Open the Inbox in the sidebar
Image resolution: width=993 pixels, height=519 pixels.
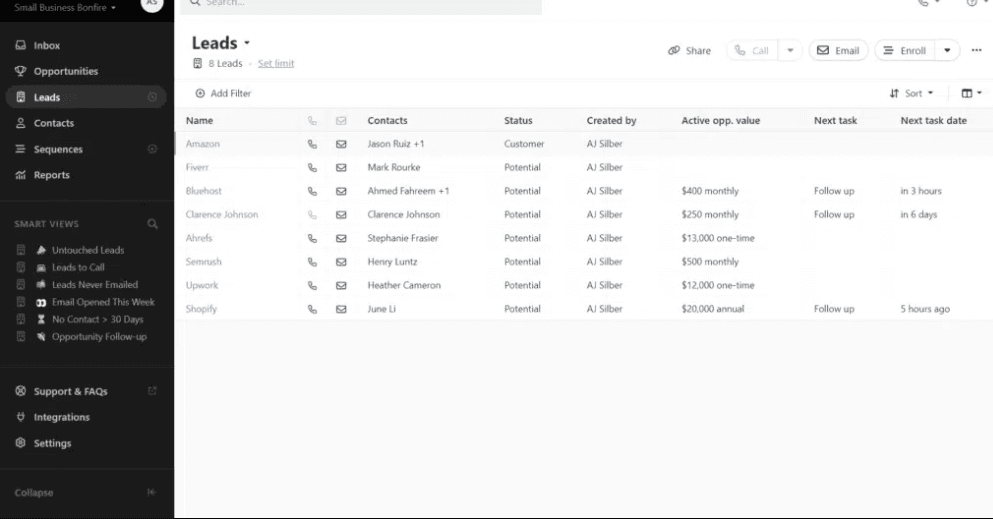pos(46,46)
